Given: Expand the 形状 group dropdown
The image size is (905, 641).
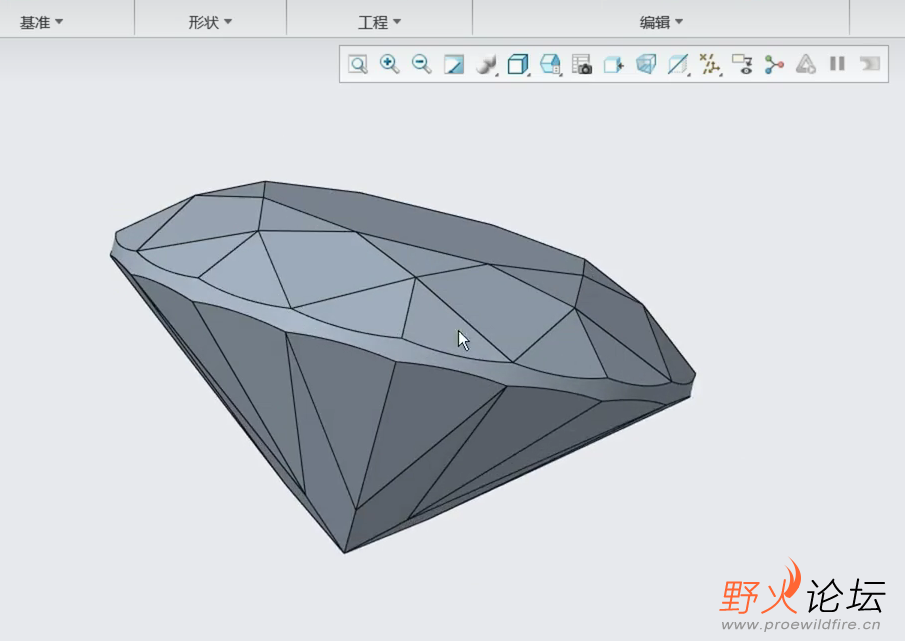Looking at the screenshot, I should click(210, 22).
